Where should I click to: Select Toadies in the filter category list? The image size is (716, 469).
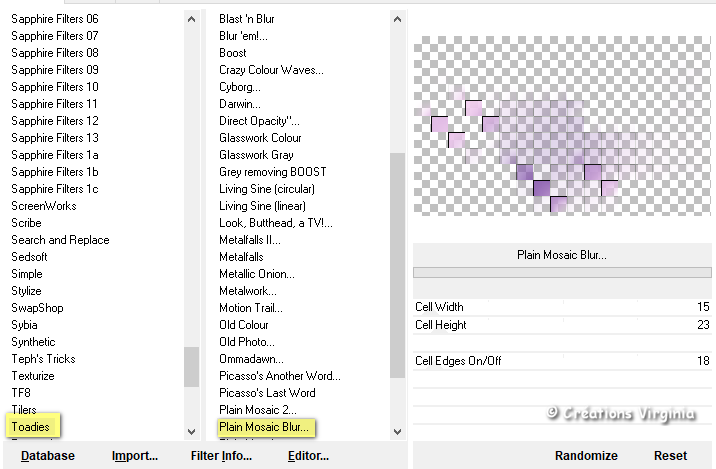point(33,427)
